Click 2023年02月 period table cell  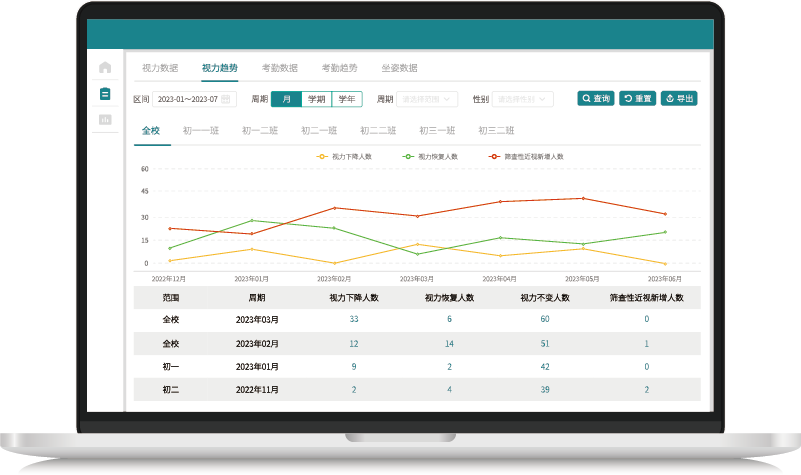coord(257,344)
